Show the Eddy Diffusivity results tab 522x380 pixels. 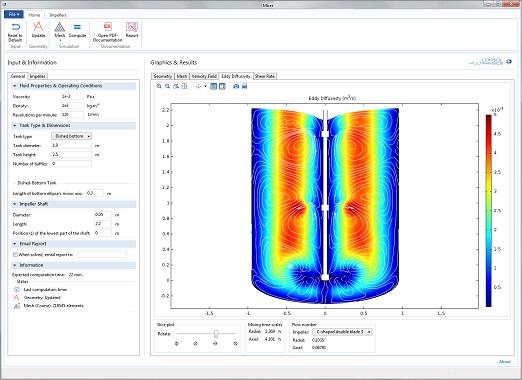236,76
